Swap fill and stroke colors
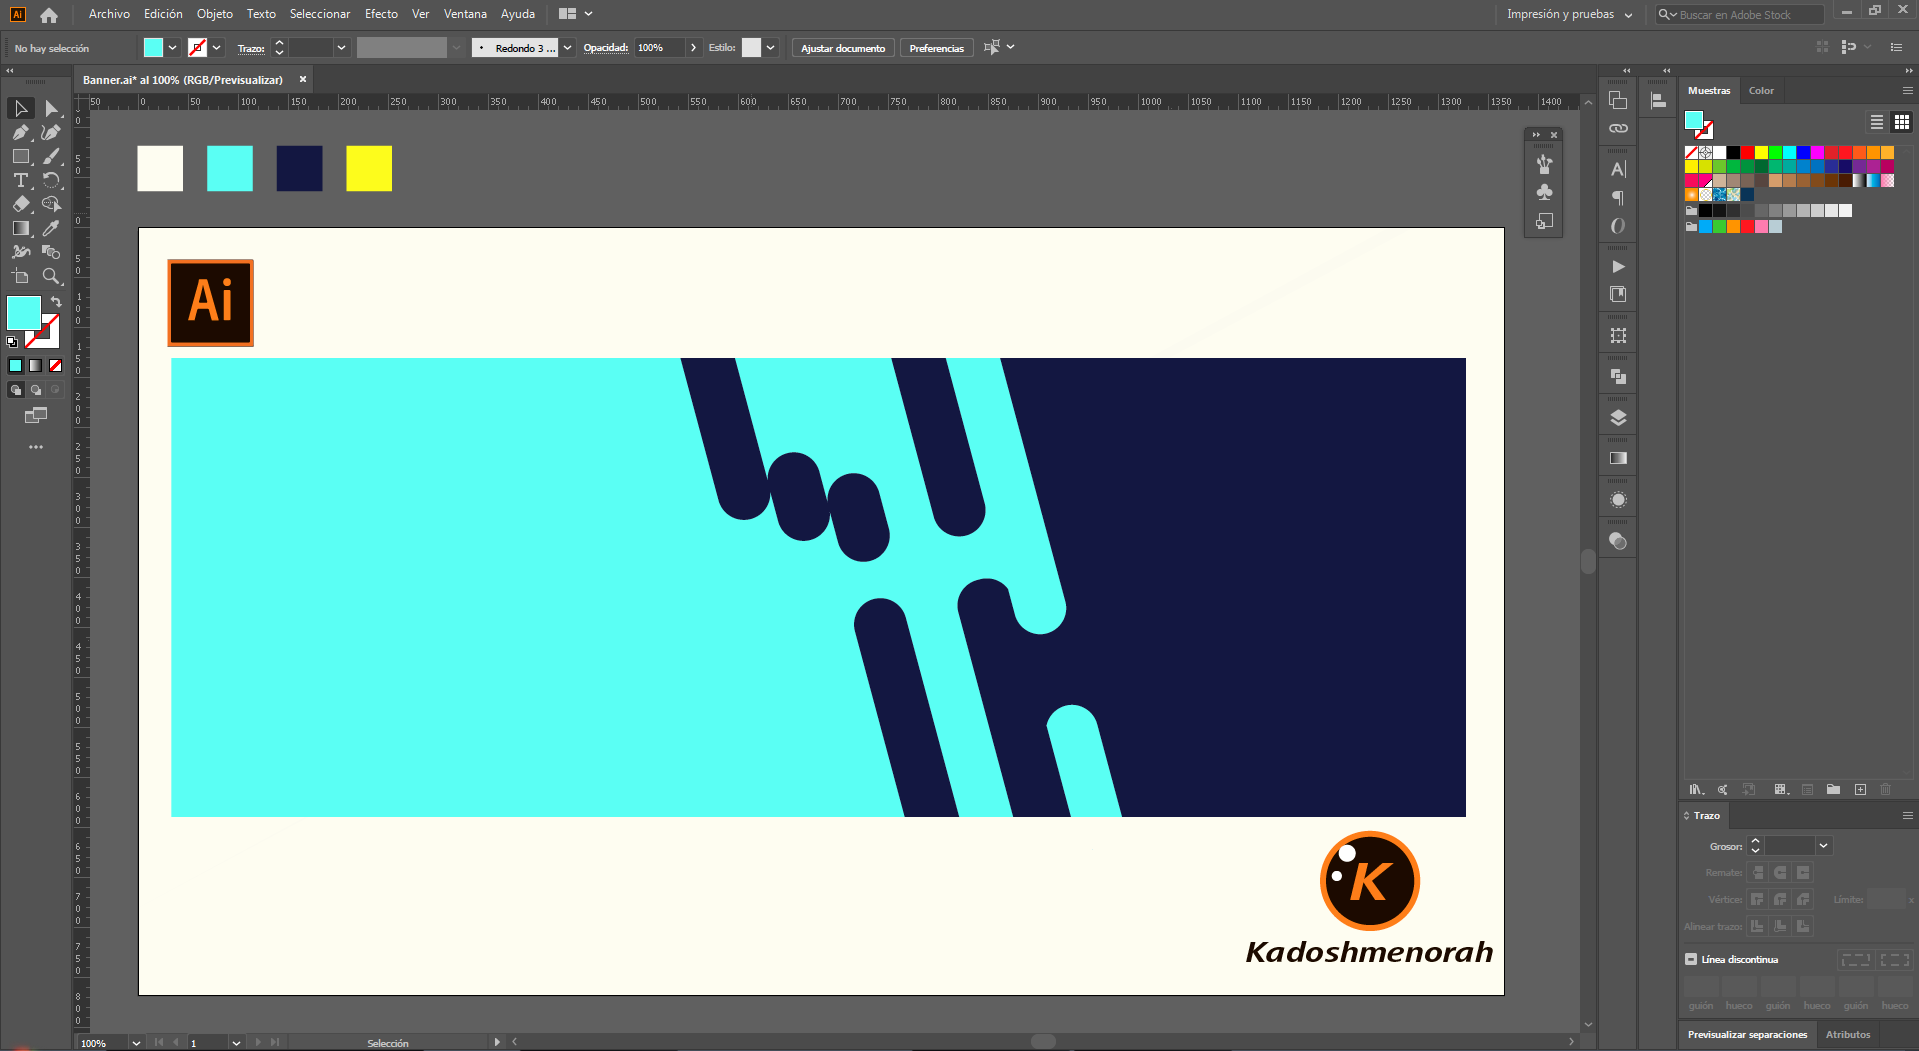Image resolution: width=1919 pixels, height=1051 pixels. click(56, 301)
